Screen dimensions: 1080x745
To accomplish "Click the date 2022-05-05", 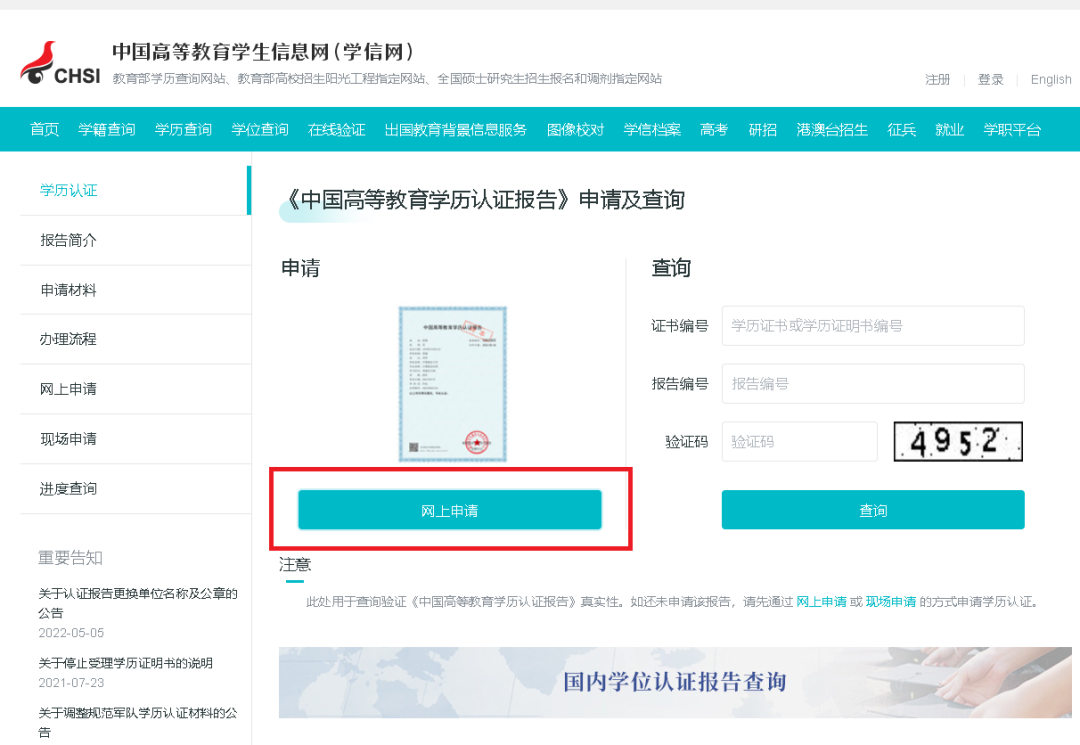I will (x=71, y=633).
